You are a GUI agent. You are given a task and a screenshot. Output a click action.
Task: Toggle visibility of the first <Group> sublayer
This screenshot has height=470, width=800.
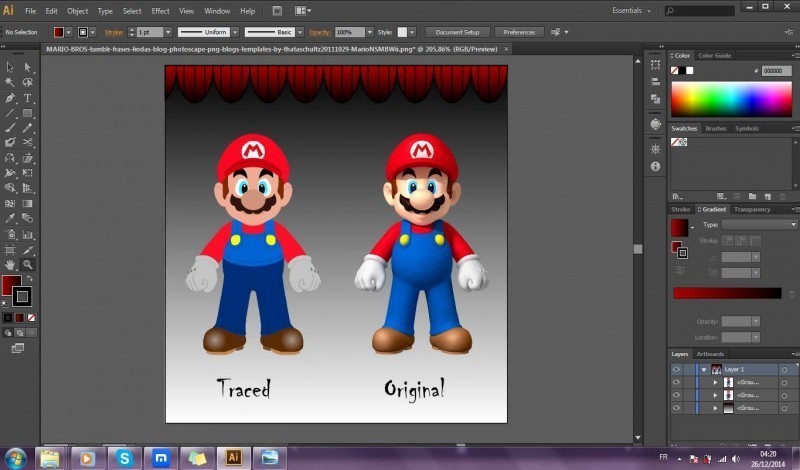click(676, 382)
